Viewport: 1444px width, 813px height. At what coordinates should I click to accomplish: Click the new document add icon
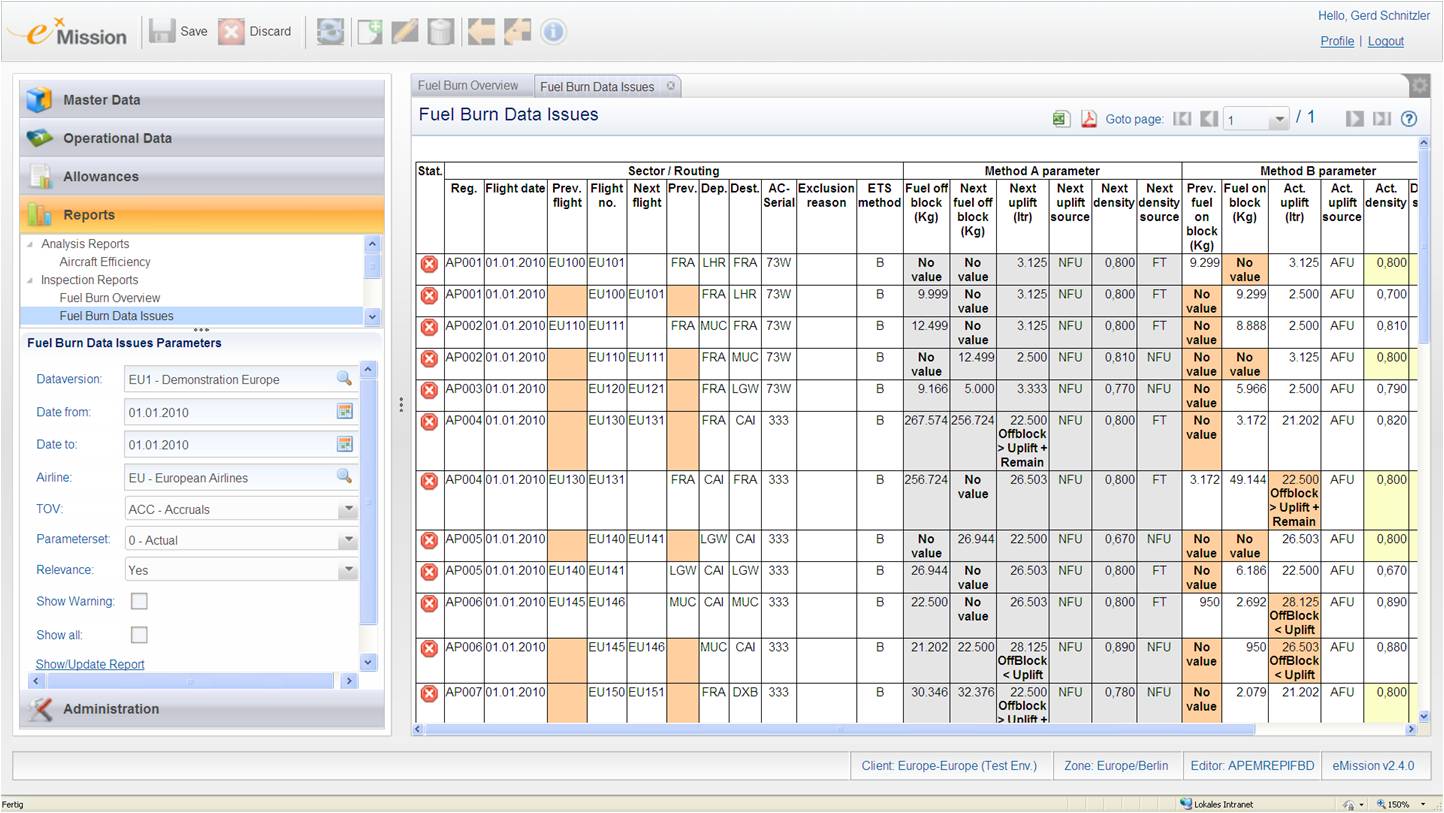coord(369,32)
